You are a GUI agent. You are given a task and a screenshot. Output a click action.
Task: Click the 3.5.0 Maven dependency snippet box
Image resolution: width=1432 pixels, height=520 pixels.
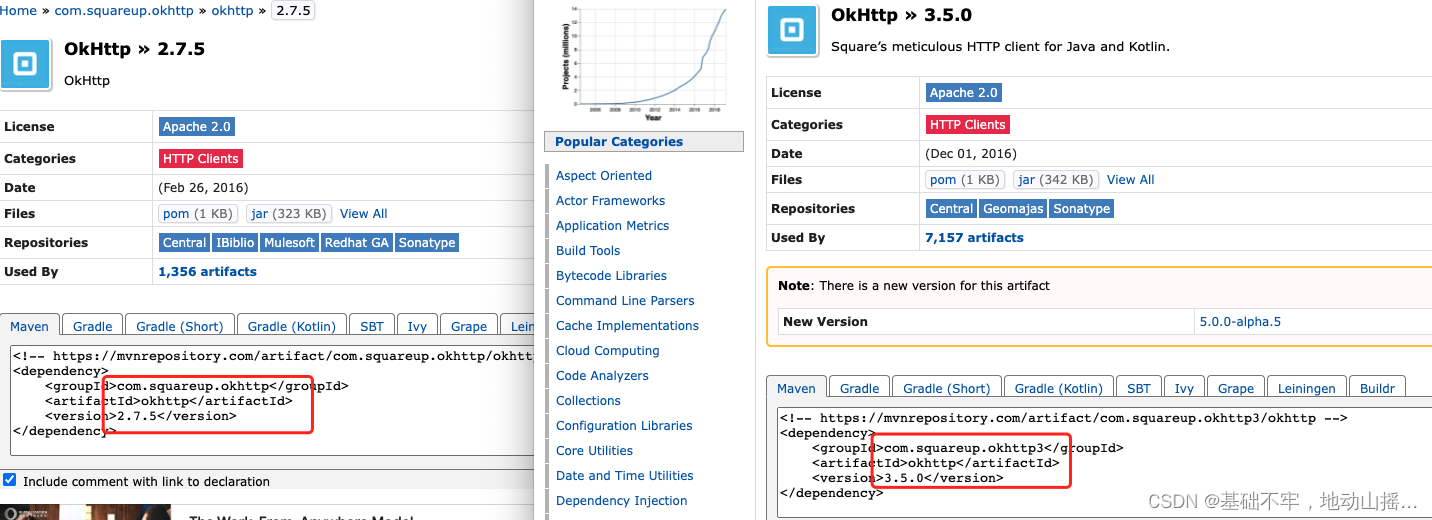point(1104,462)
